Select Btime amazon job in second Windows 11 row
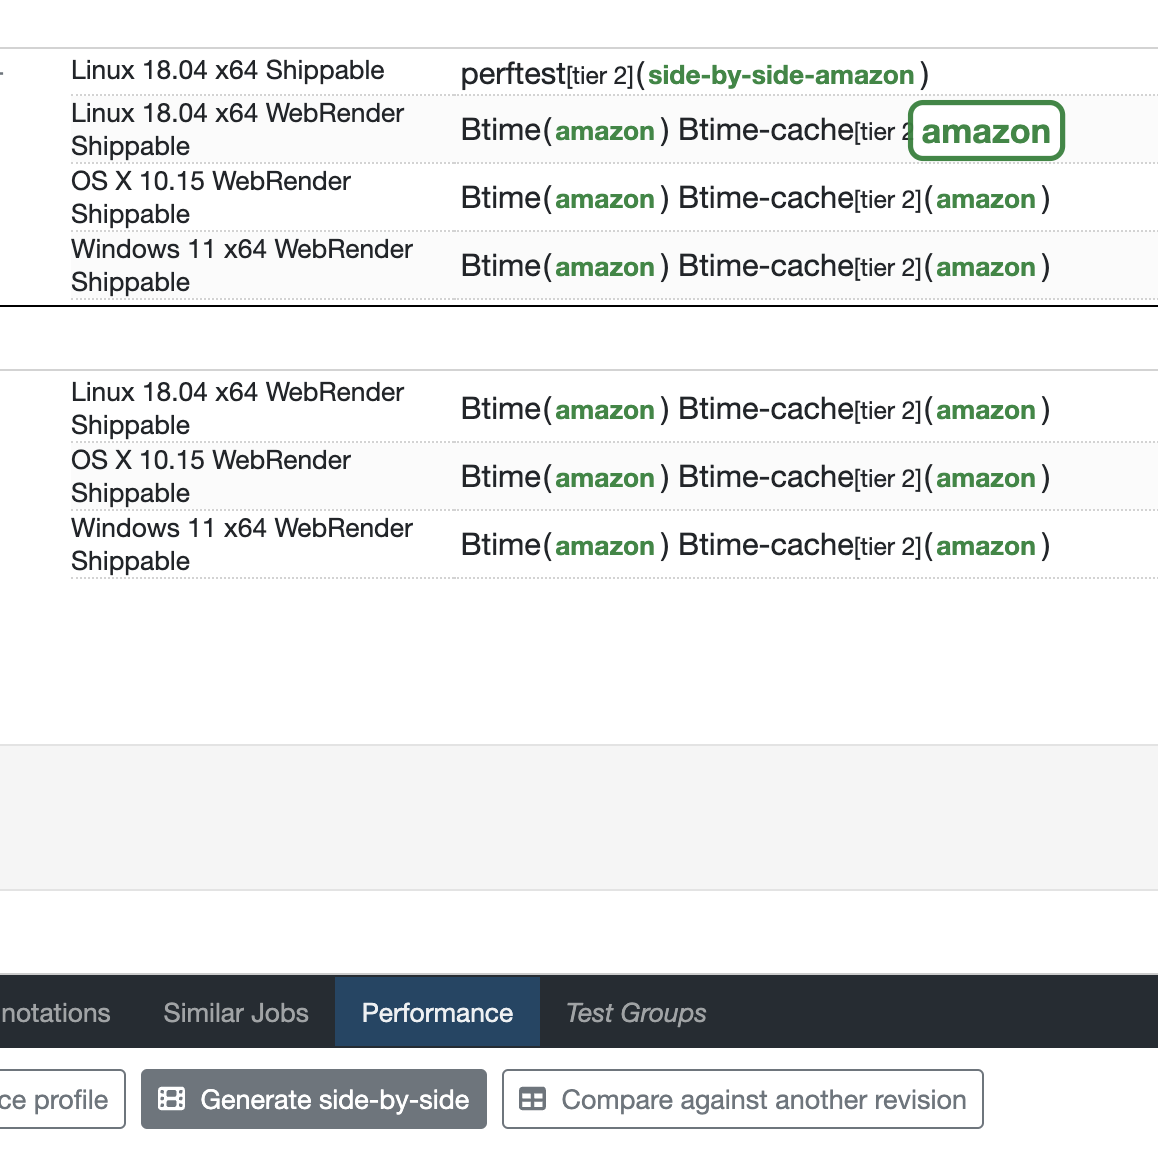Image resolution: width=1158 pixels, height=1160 pixels. (x=604, y=546)
